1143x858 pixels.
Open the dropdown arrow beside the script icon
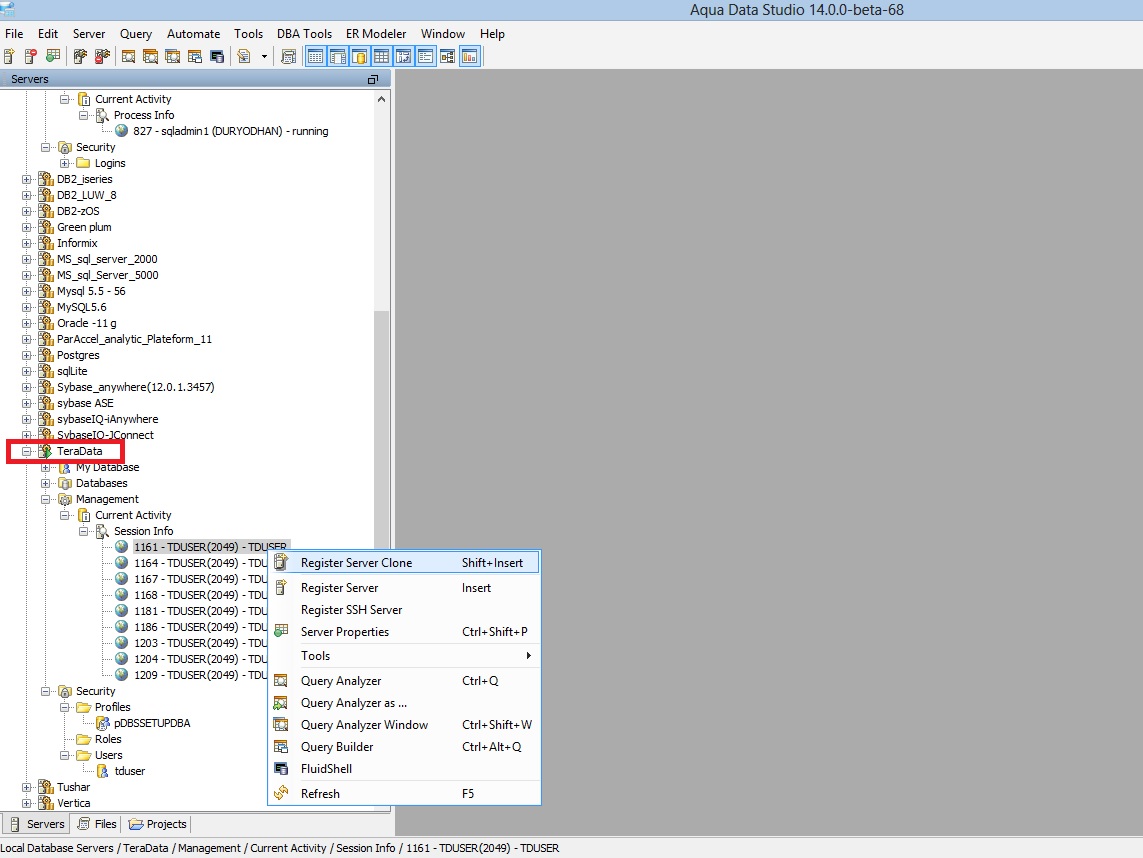(264, 56)
